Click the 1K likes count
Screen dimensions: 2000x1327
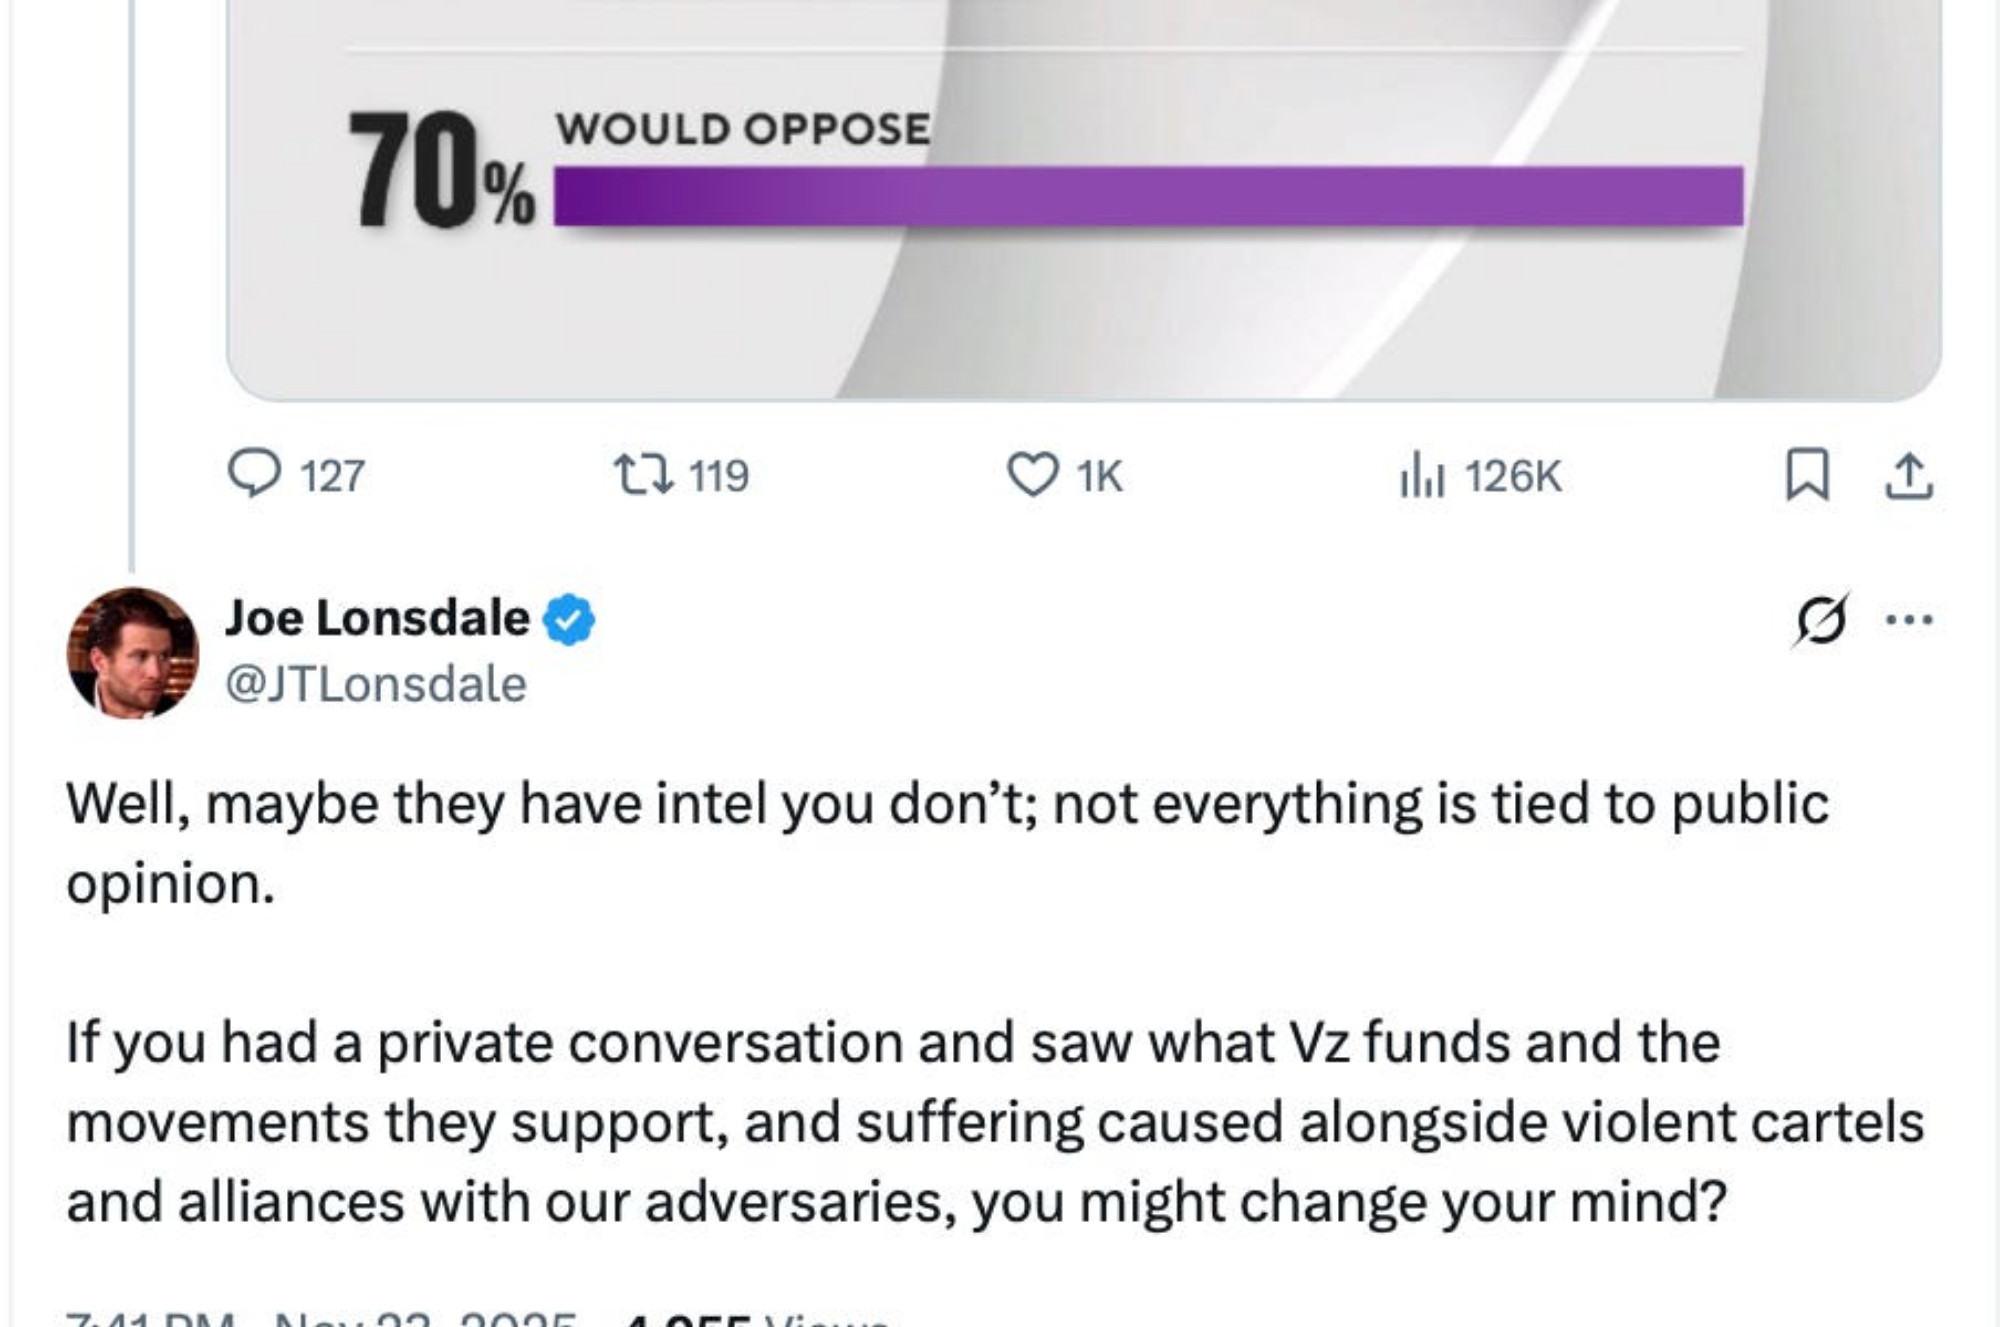(x=1100, y=476)
